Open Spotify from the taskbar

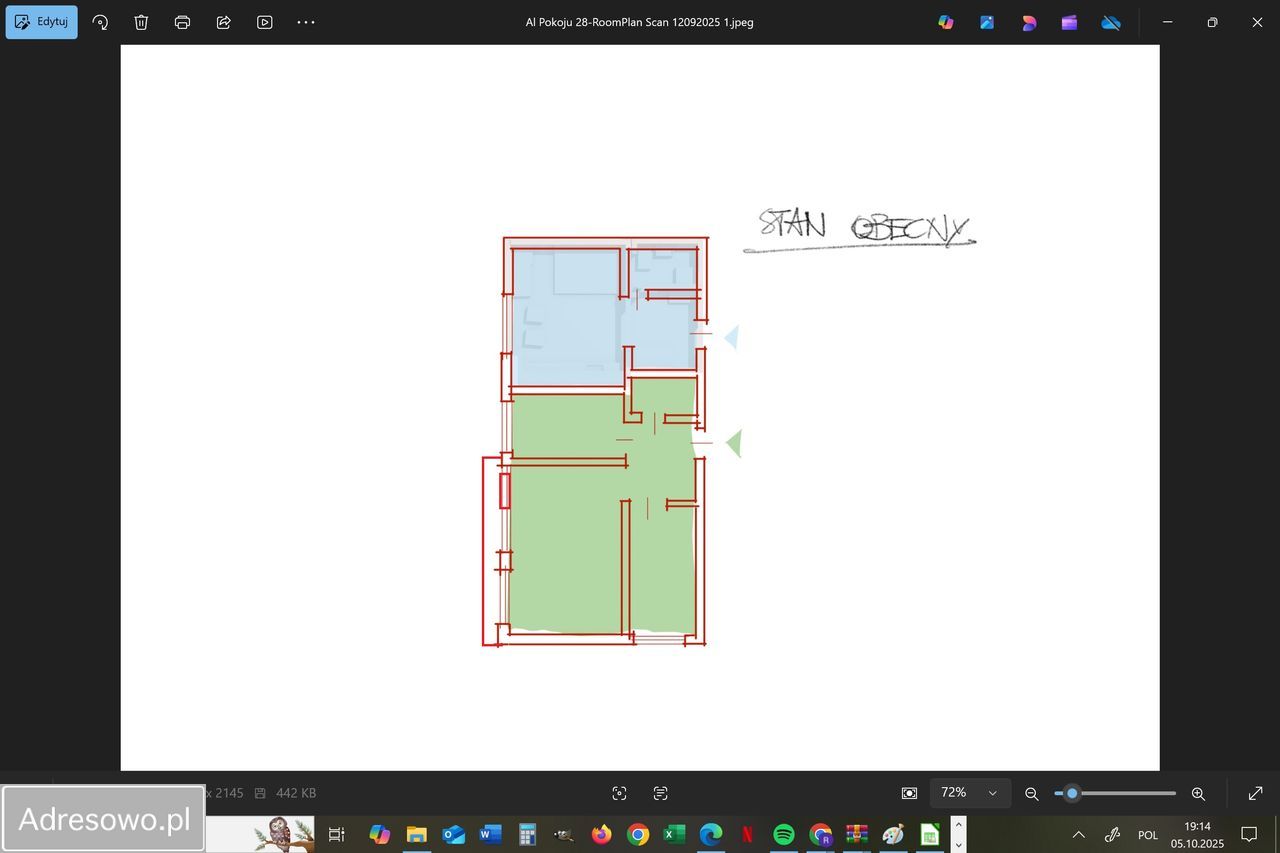[784, 834]
